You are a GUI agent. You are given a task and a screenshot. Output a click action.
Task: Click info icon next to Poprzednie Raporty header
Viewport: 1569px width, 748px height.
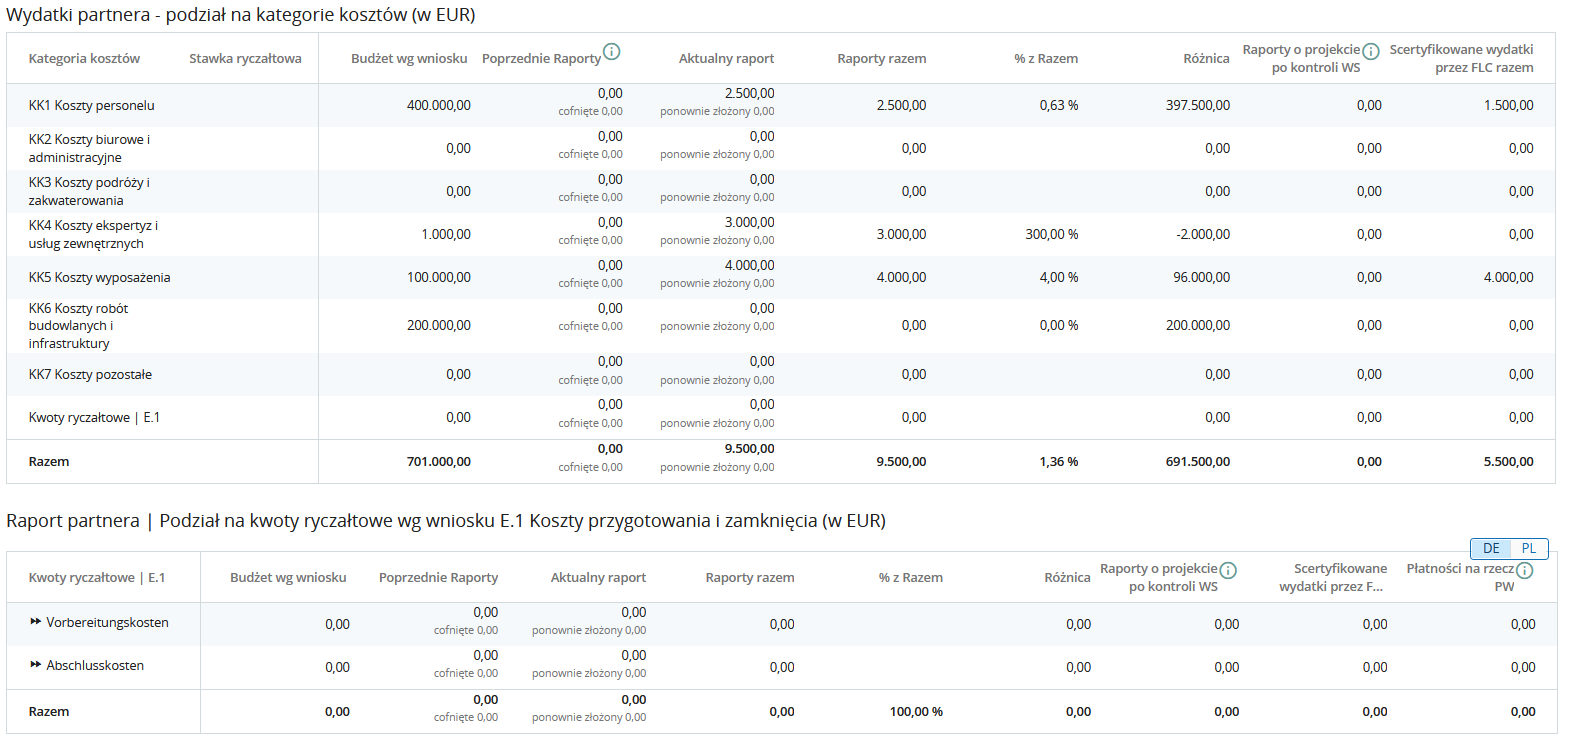point(612,52)
